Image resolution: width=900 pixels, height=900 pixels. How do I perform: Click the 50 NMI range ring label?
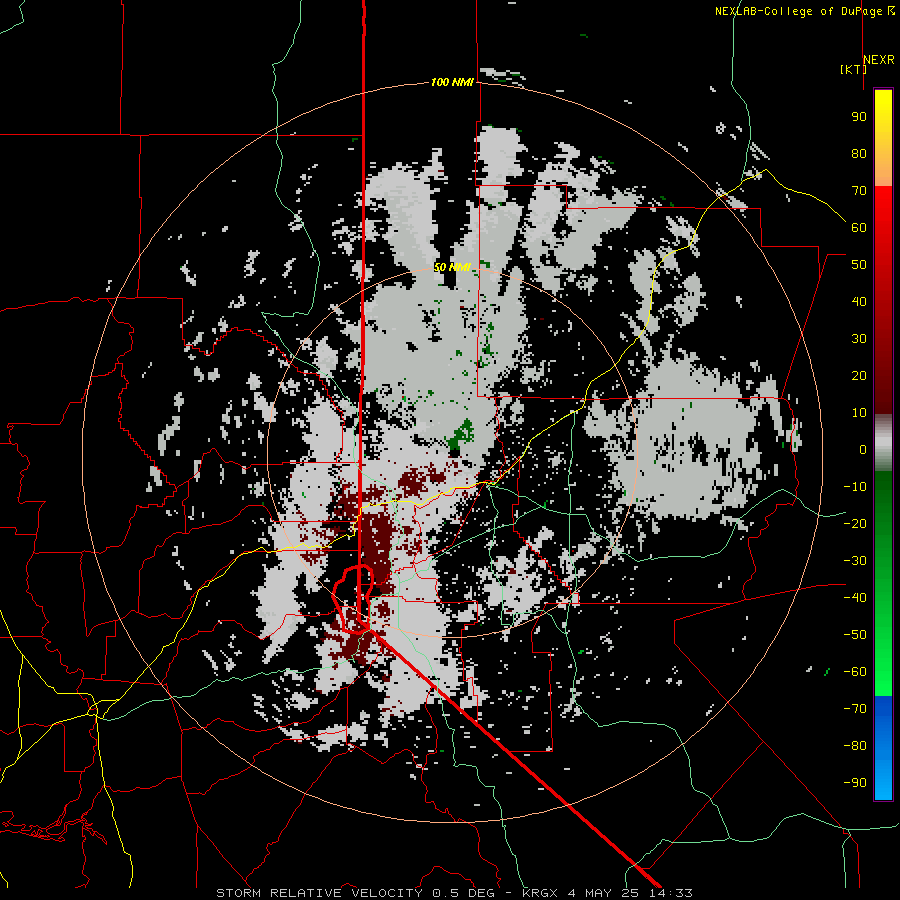452,267
